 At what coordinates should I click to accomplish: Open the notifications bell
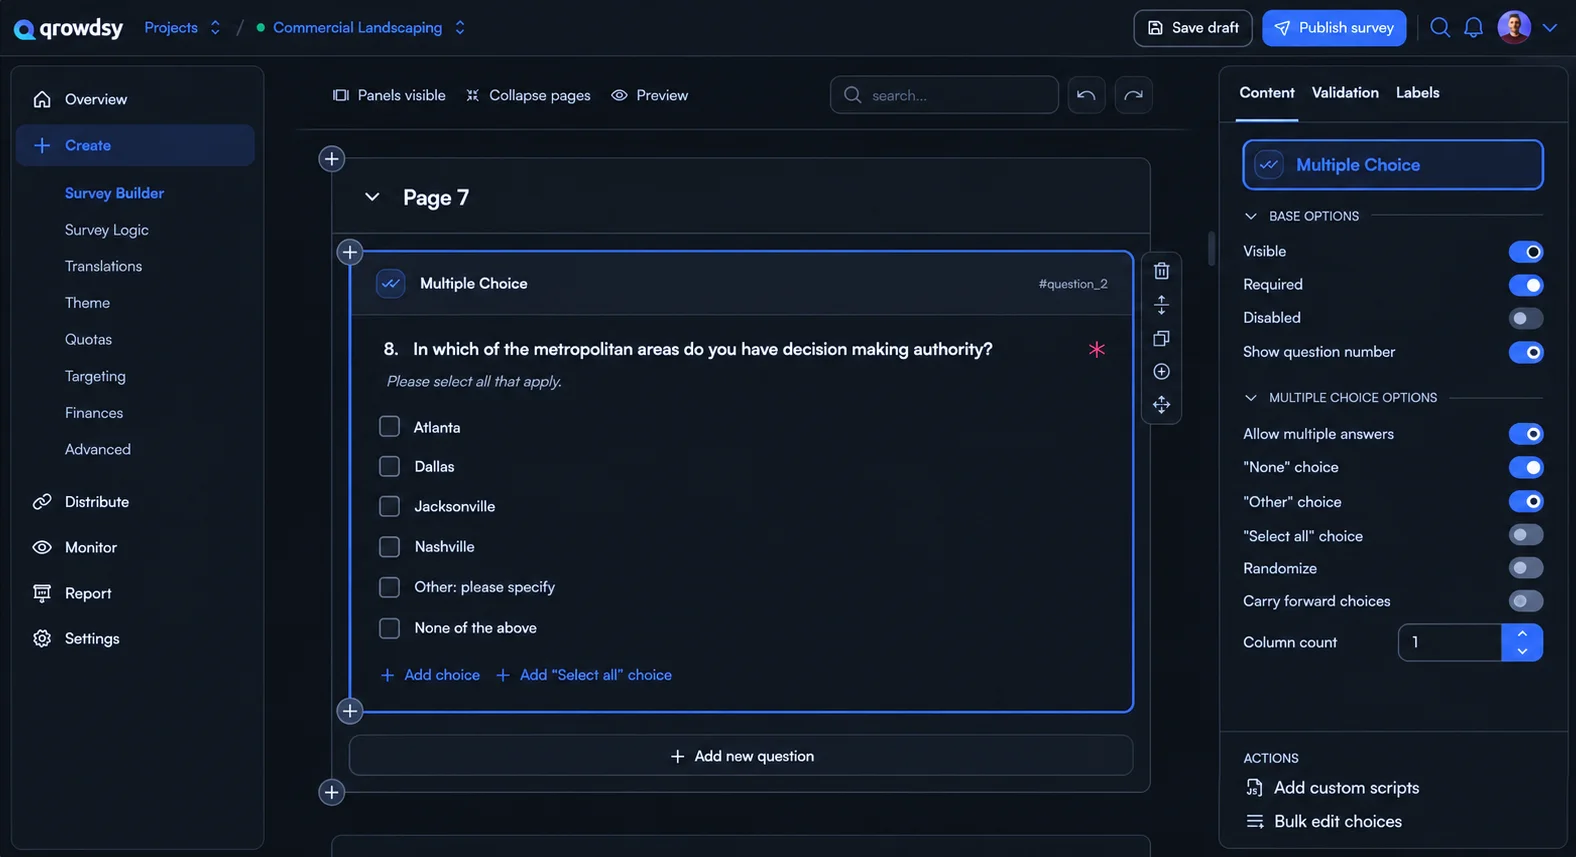pos(1473,28)
